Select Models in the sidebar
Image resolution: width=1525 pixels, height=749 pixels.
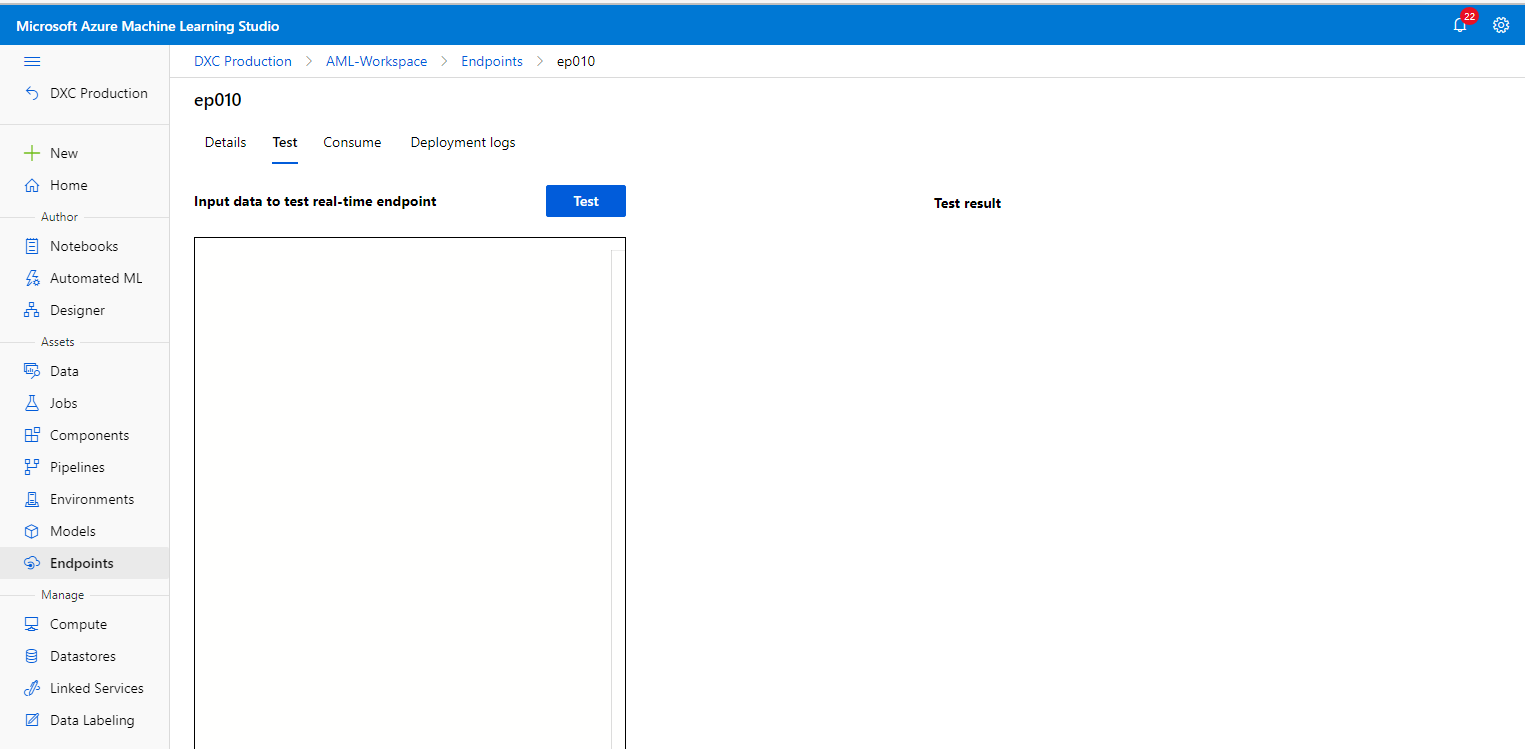click(73, 531)
